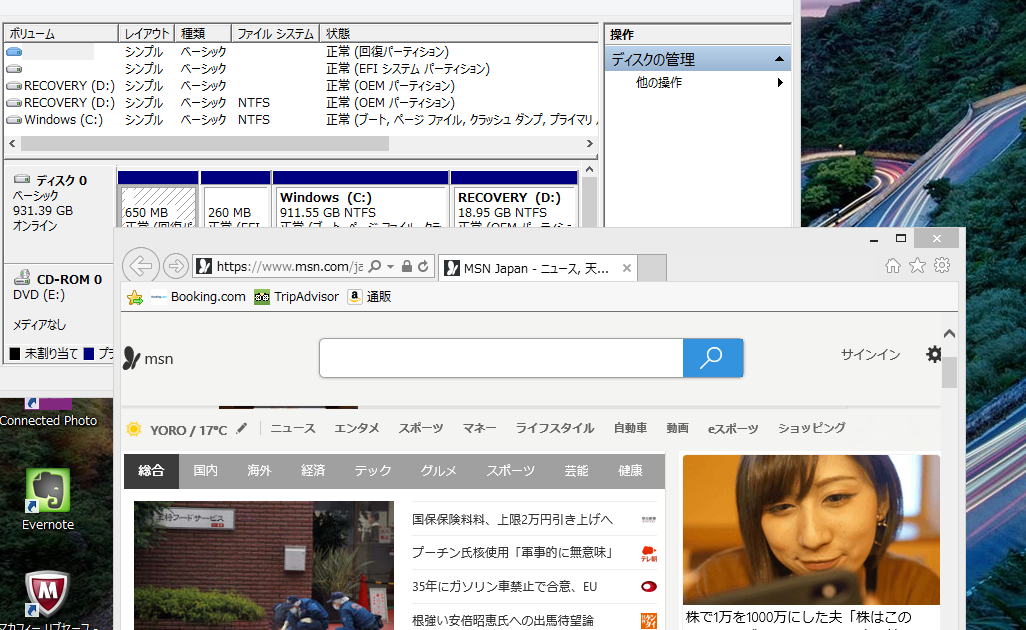
Task: Open the ニュース navigation item
Action: coord(292,428)
